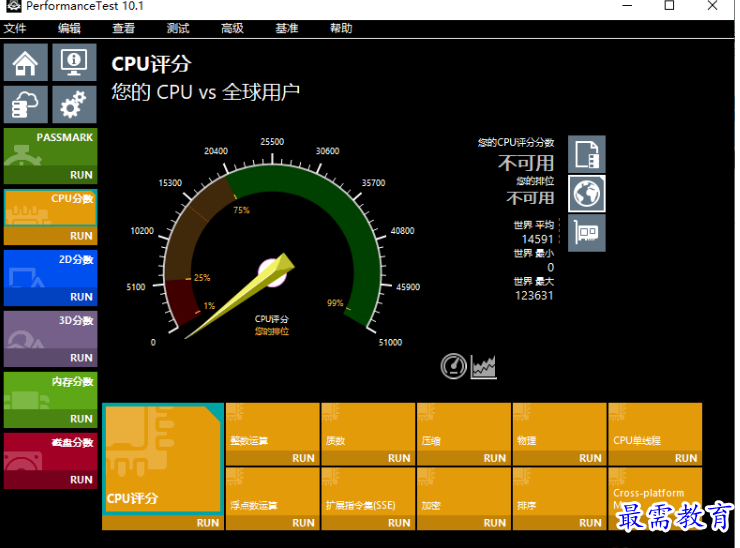This screenshot has height=548, width=740.
Task: Switch to the gauge dial view icon
Action: pyautogui.click(x=454, y=366)
